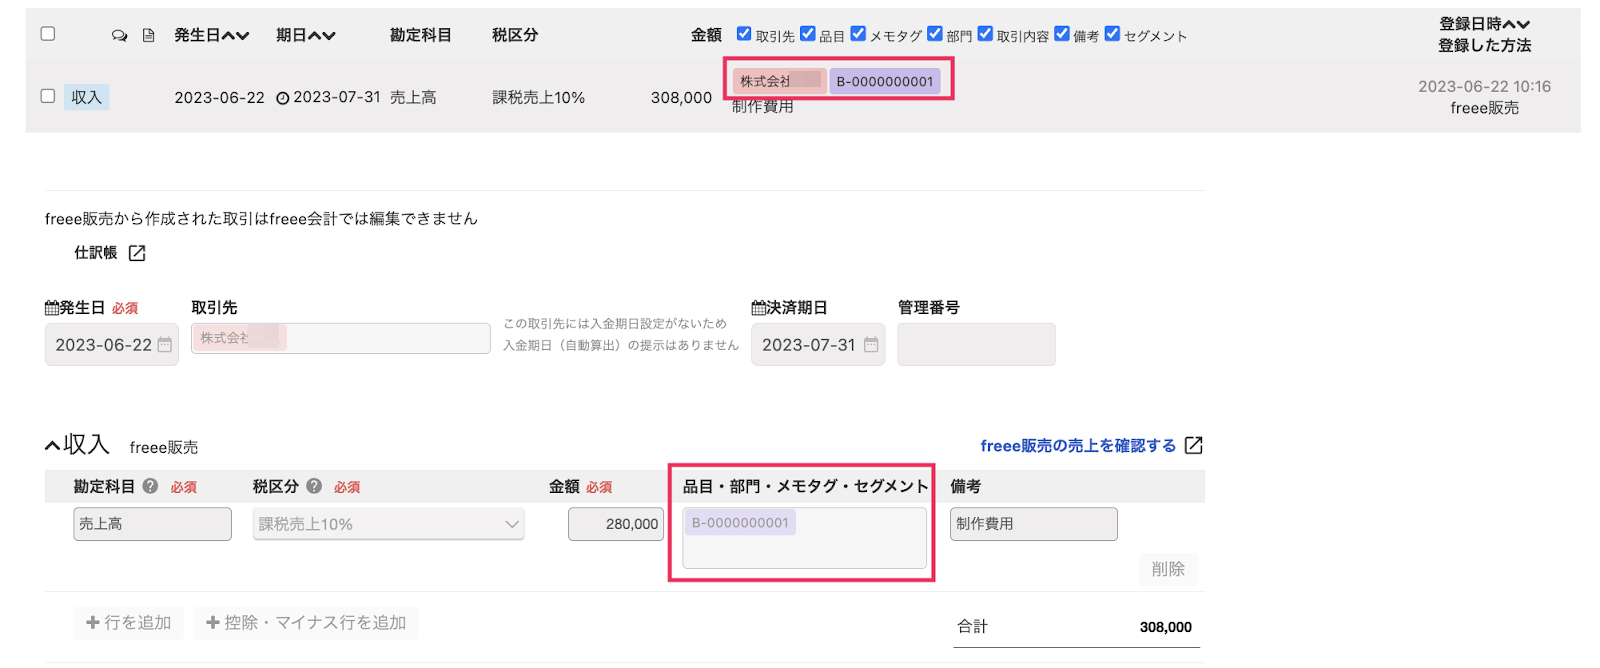Click the 発生日 date input 2023-06-22

[x=112, y=345]
